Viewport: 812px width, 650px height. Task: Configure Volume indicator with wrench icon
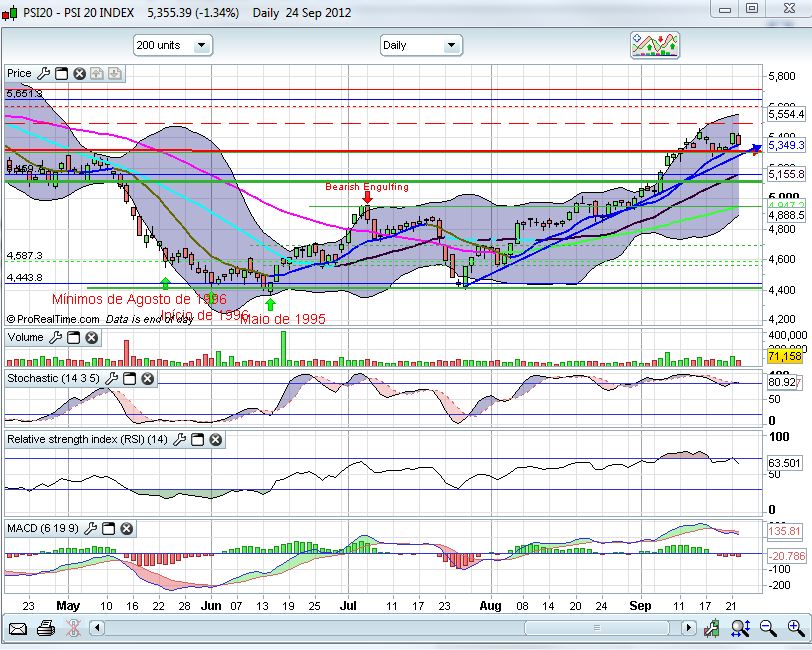pyautogui.click(x=55, y=338)
